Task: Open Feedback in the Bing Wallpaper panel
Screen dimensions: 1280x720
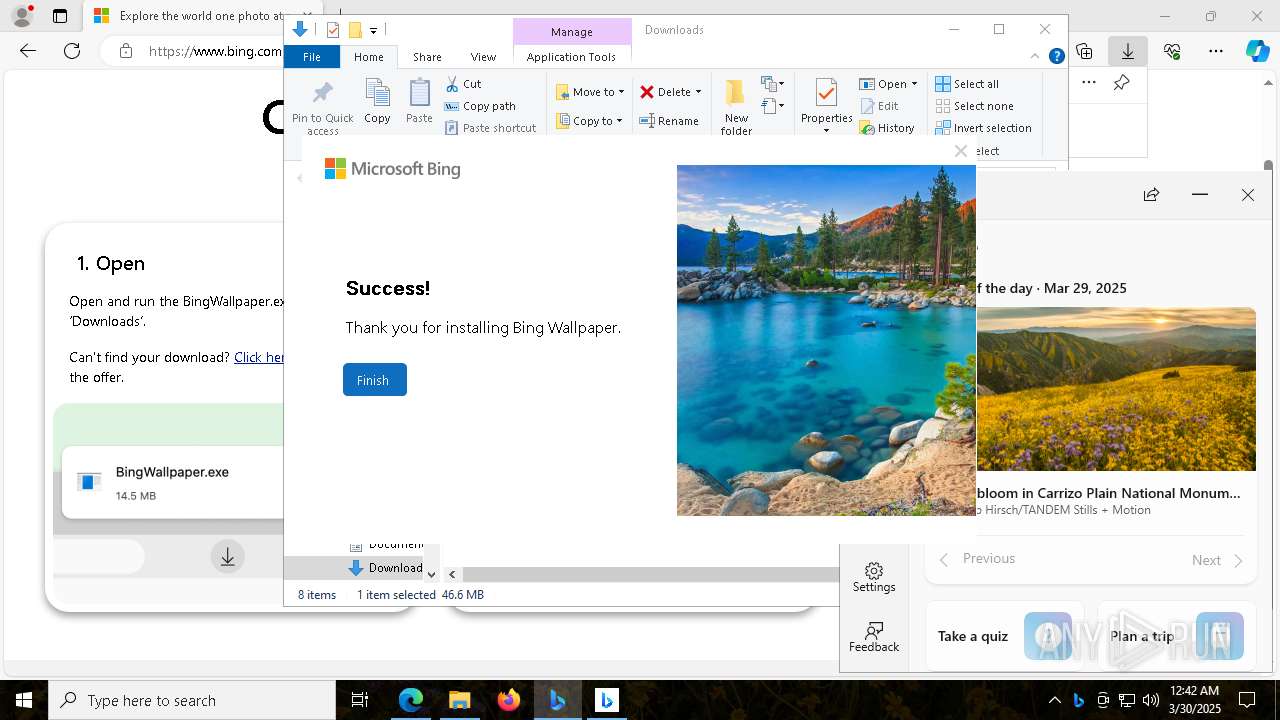Action: [x=874, y=637]
